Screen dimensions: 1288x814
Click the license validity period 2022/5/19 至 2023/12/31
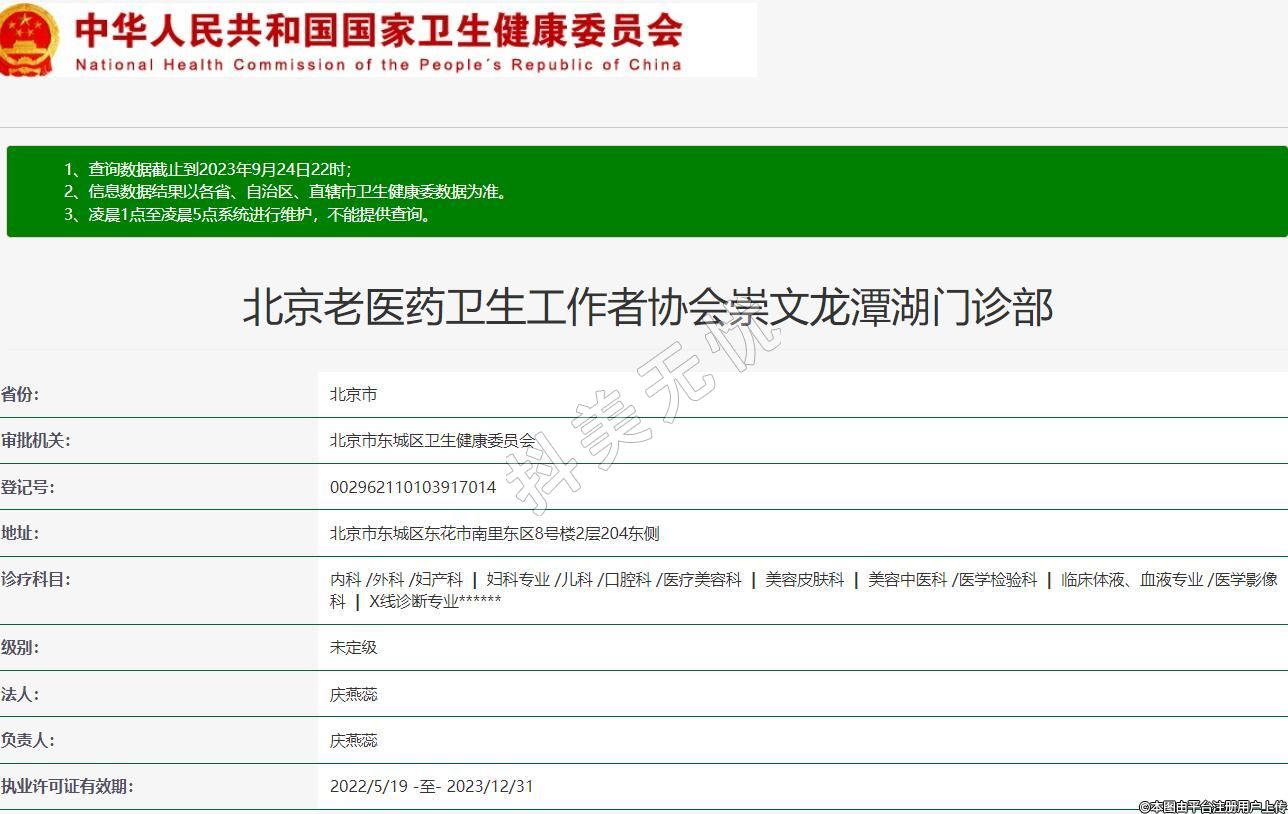(x=431, y=787)
